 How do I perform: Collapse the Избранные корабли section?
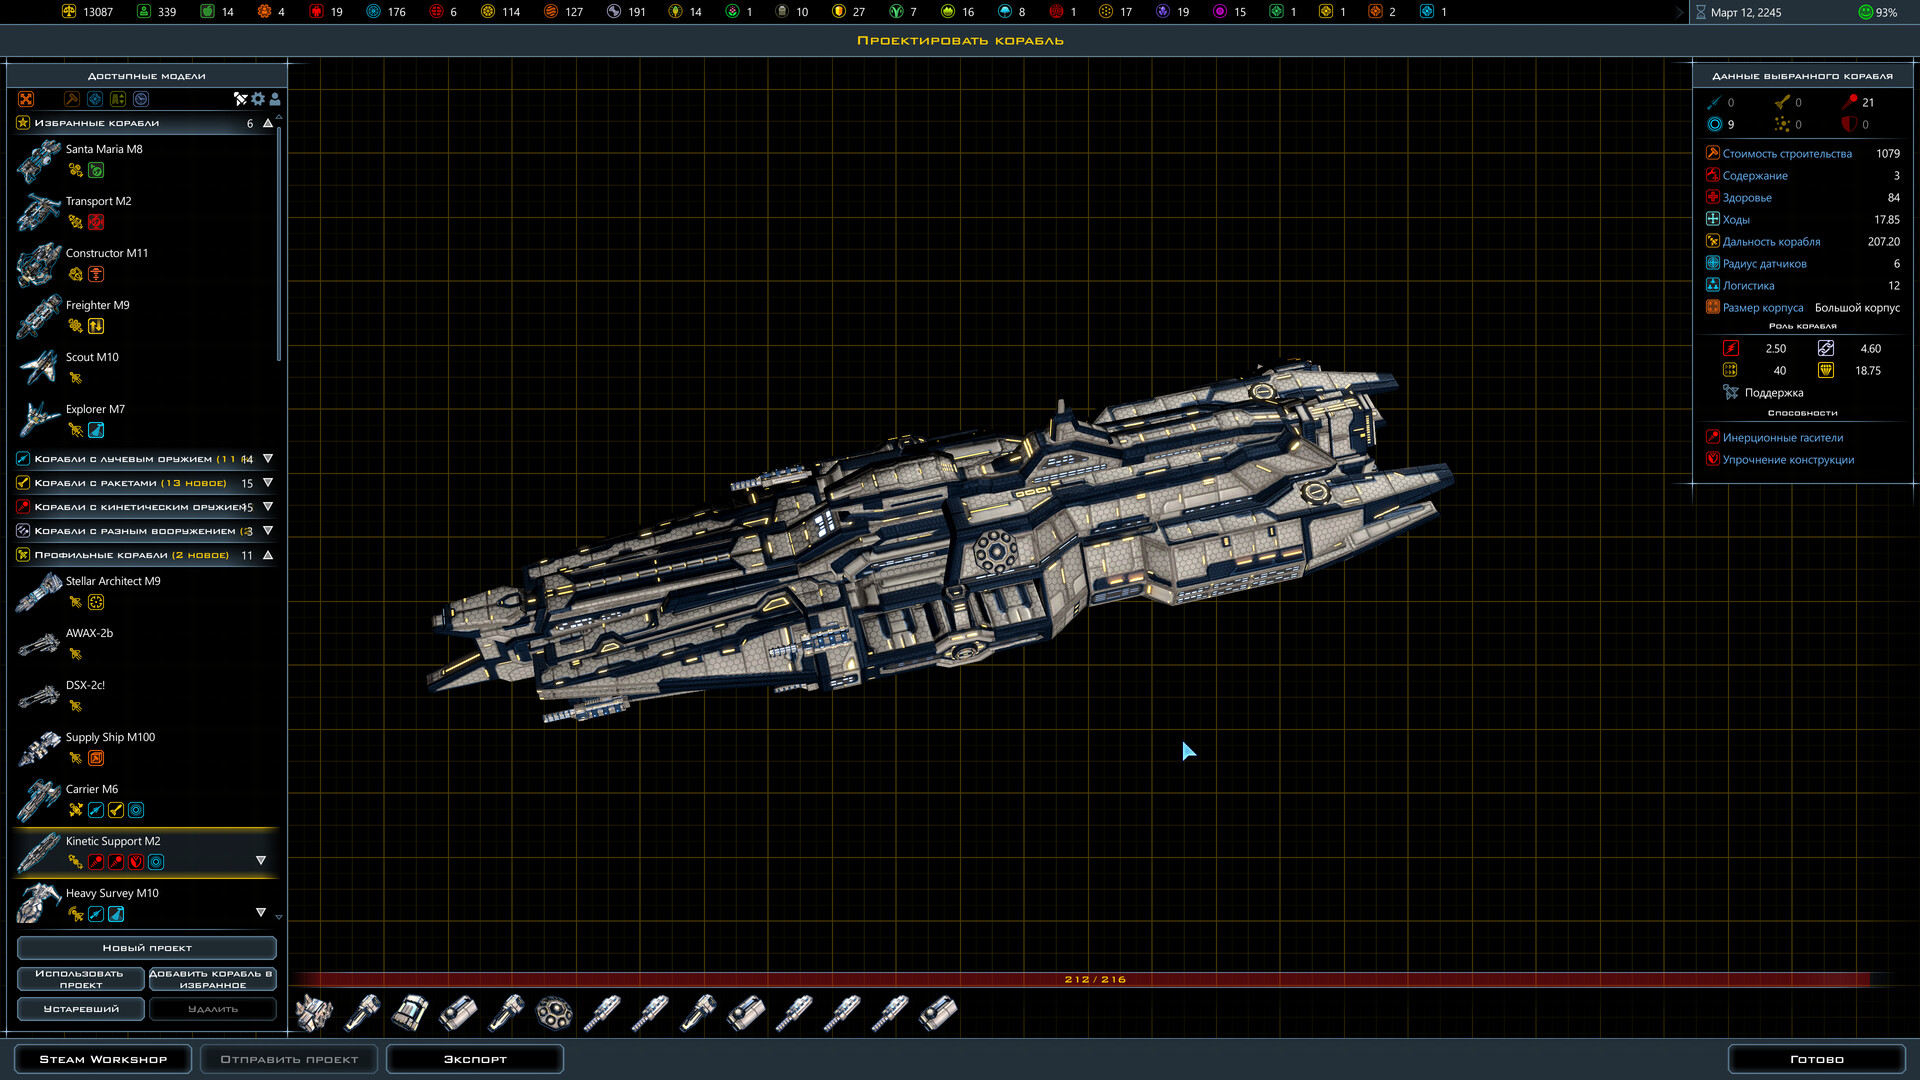(266, 122)
